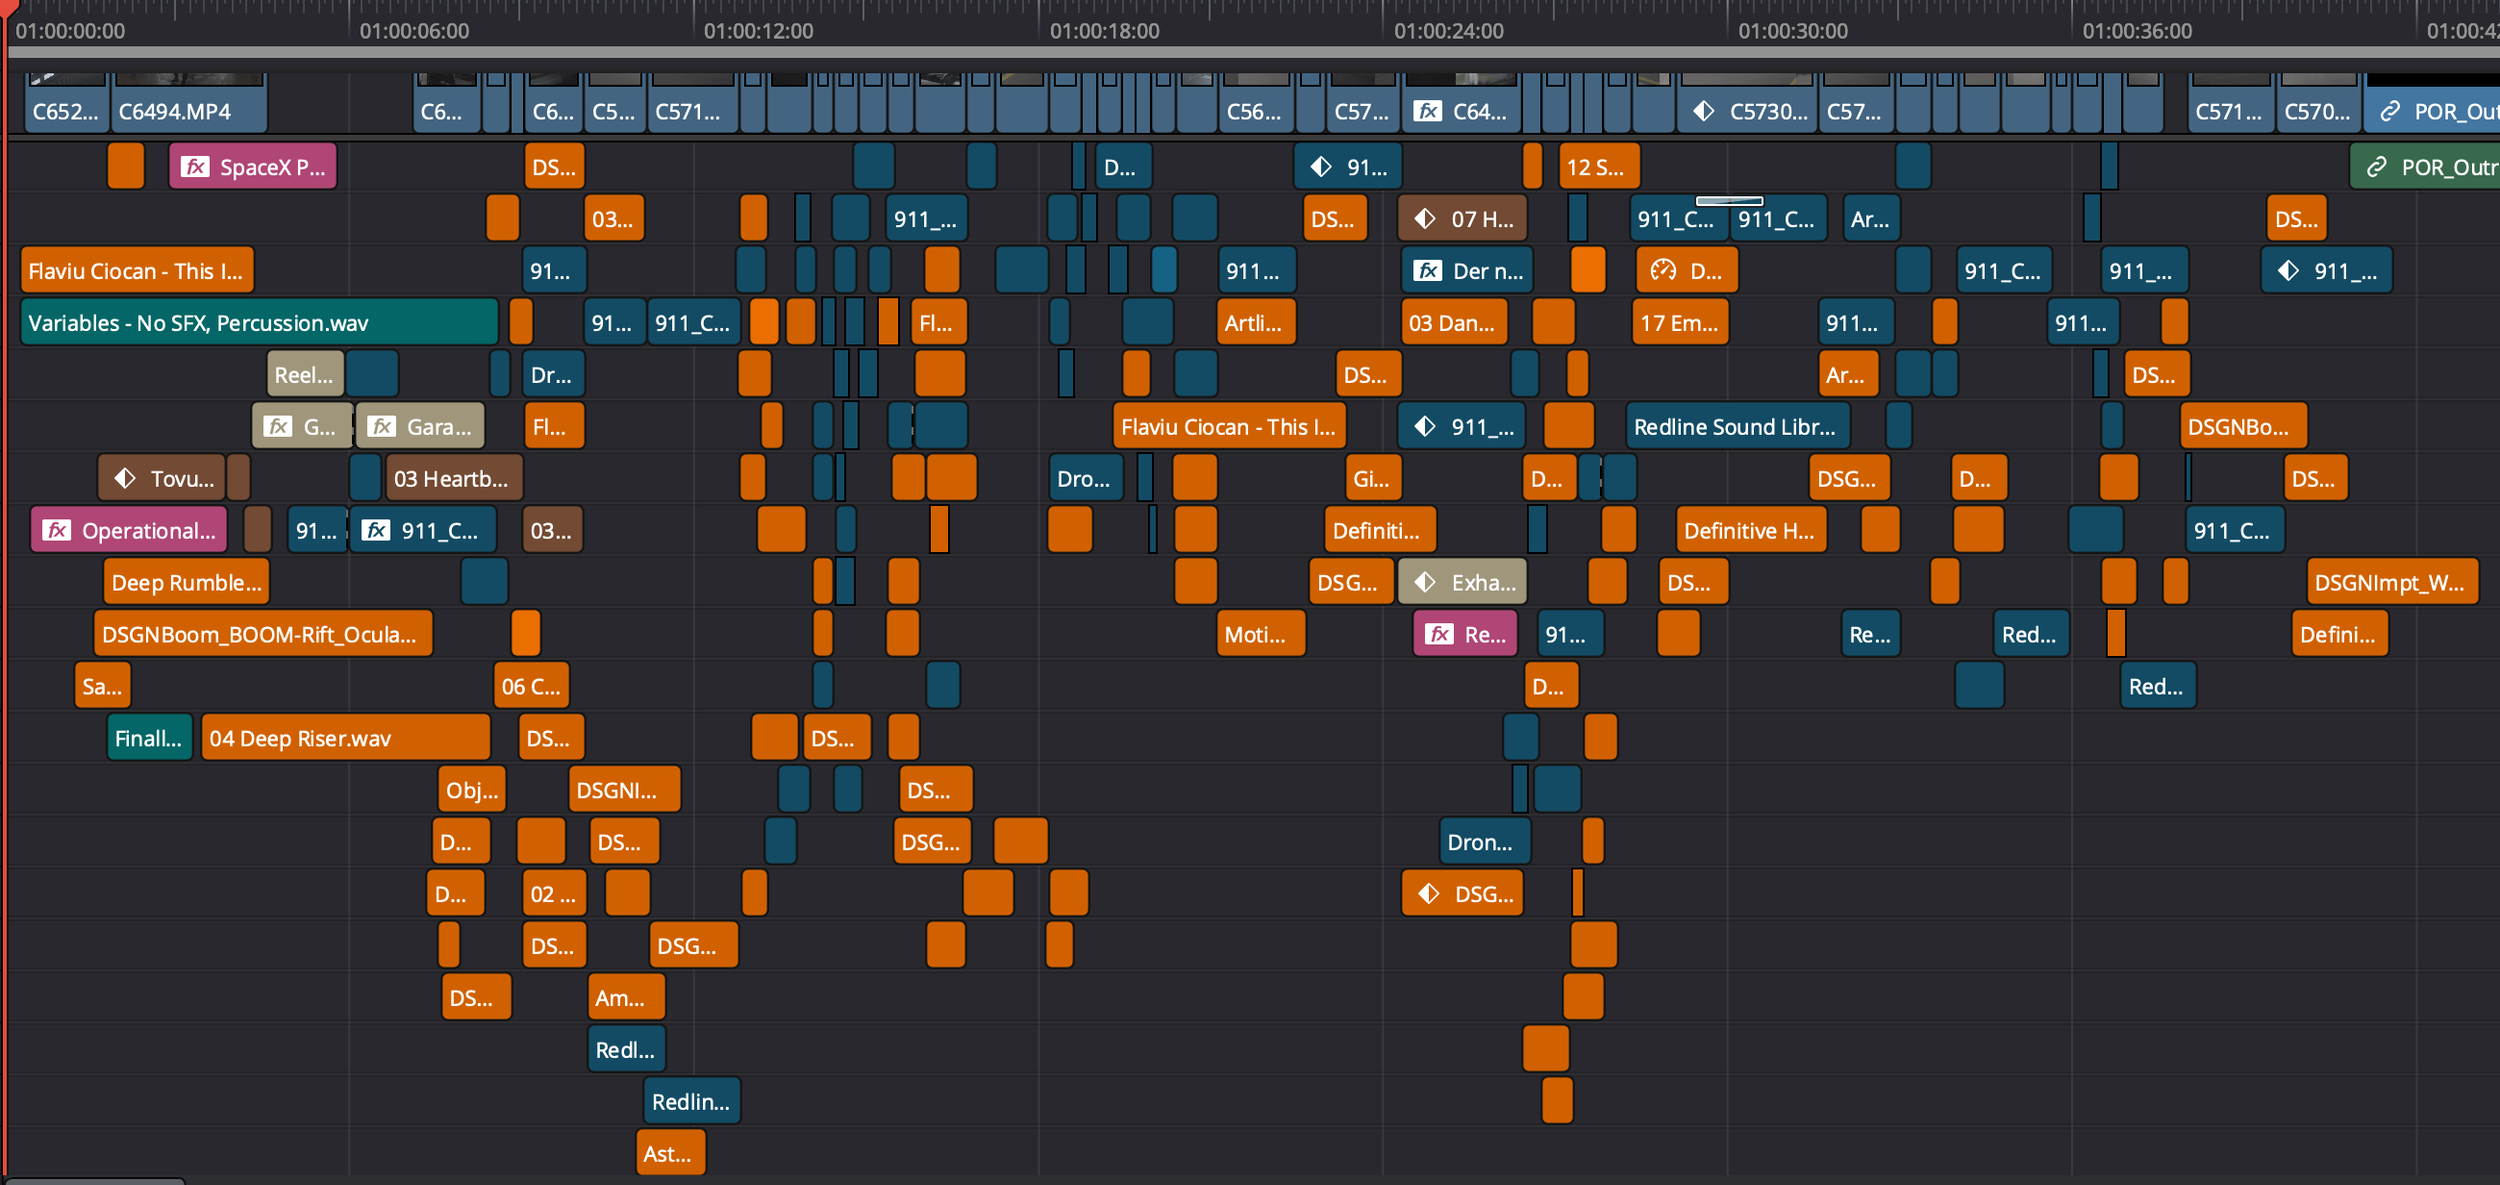2500x1185 pixels.
Task: Click the red playhead at timeline start
Action: coord(7,8)
